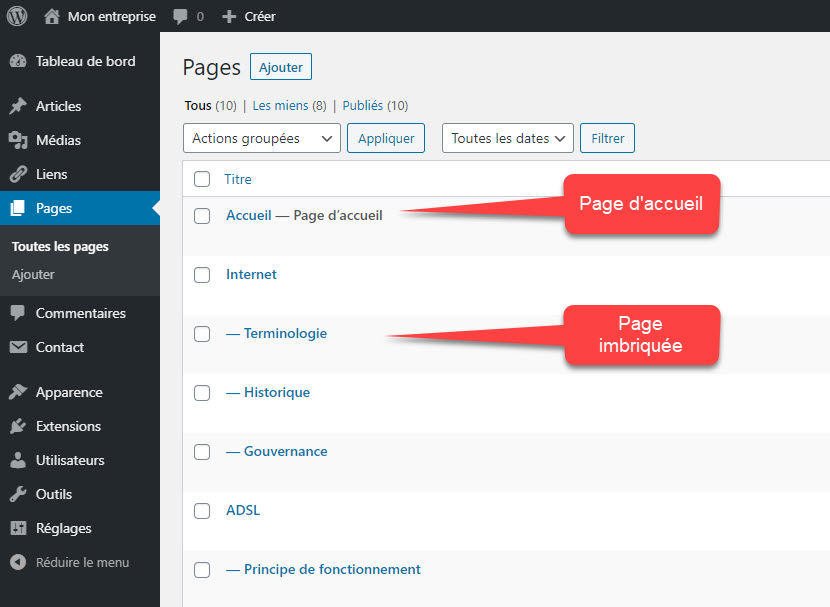Viewport: 830px width, 607px height.
Task: Click the Médias icon in sidebar
Action: 18,140
